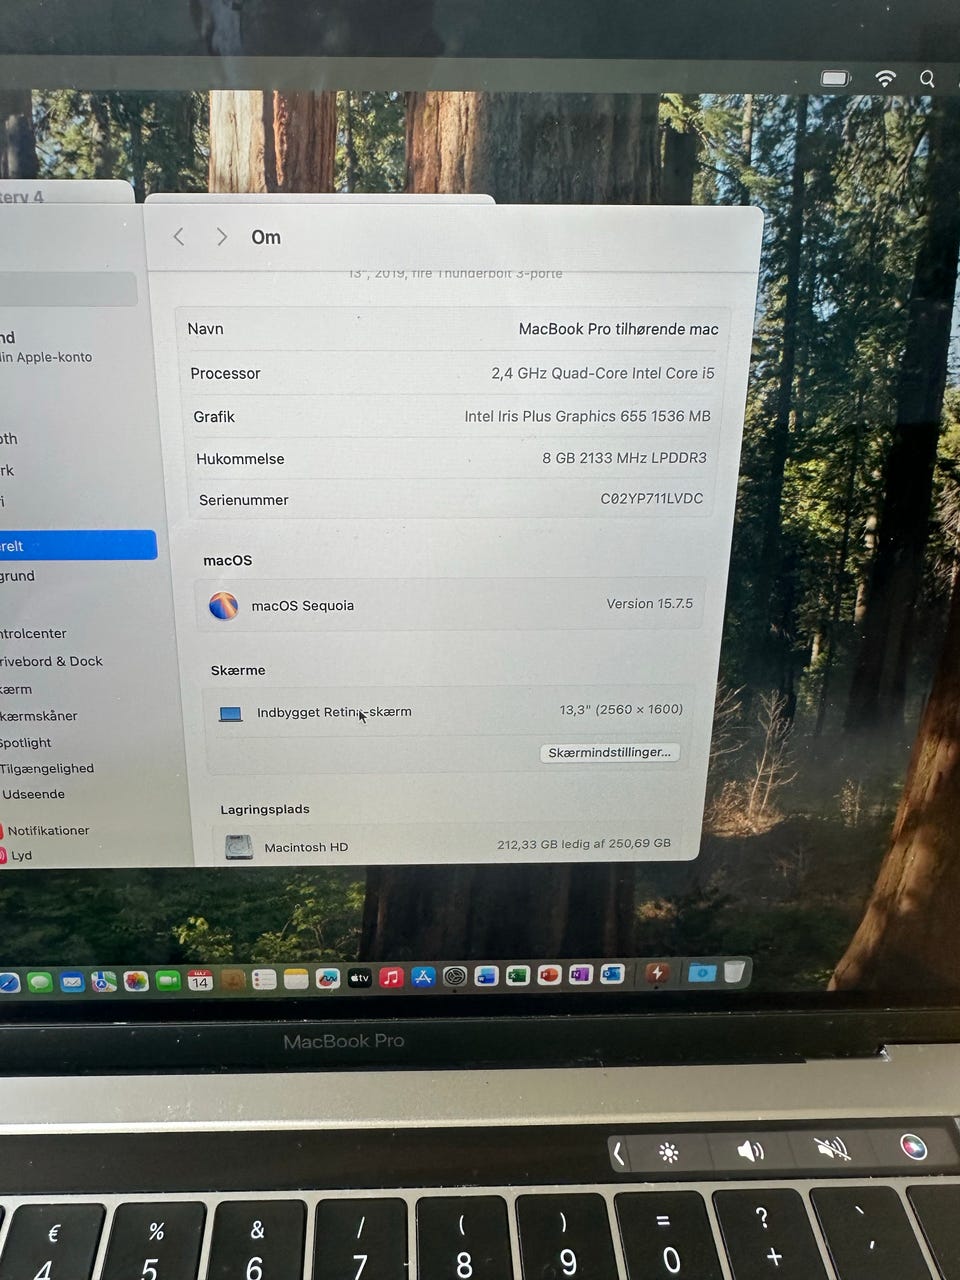This screenshot has height=1280, width=960.
Task: Click the battery icon in menu bar
Action: (x=836, y=78)
